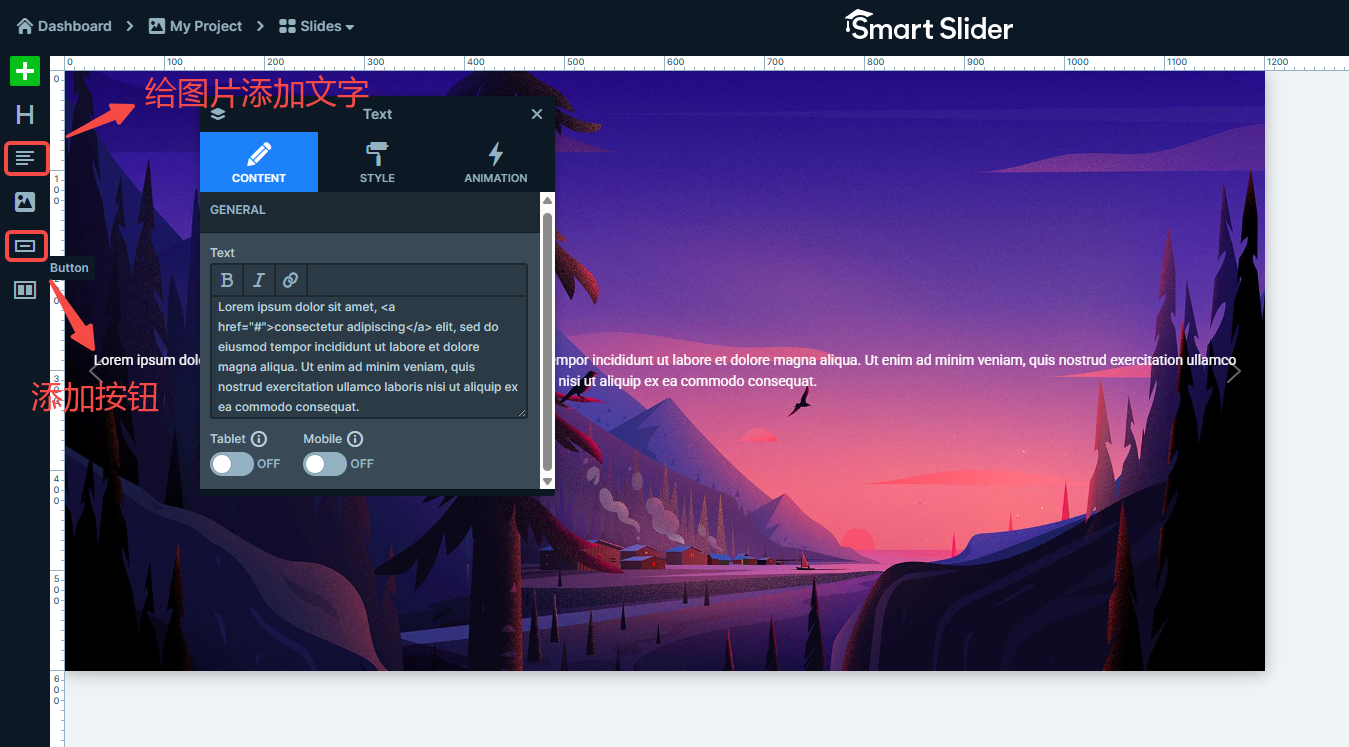Switch to the STYLE tab
This screenshot has width=1349, height=747.
(x=377, y=161)
